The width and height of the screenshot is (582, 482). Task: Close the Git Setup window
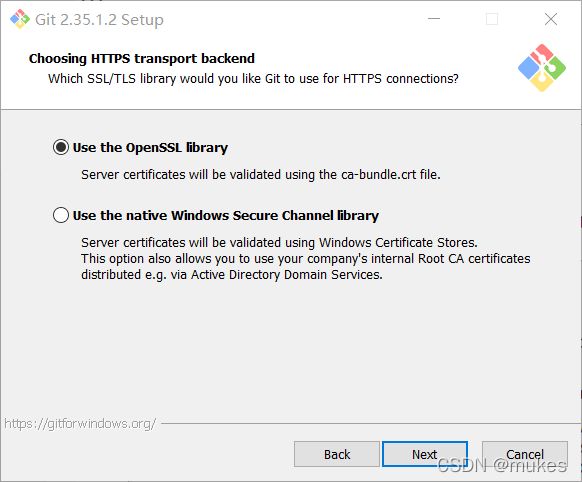tap(551, 19)
